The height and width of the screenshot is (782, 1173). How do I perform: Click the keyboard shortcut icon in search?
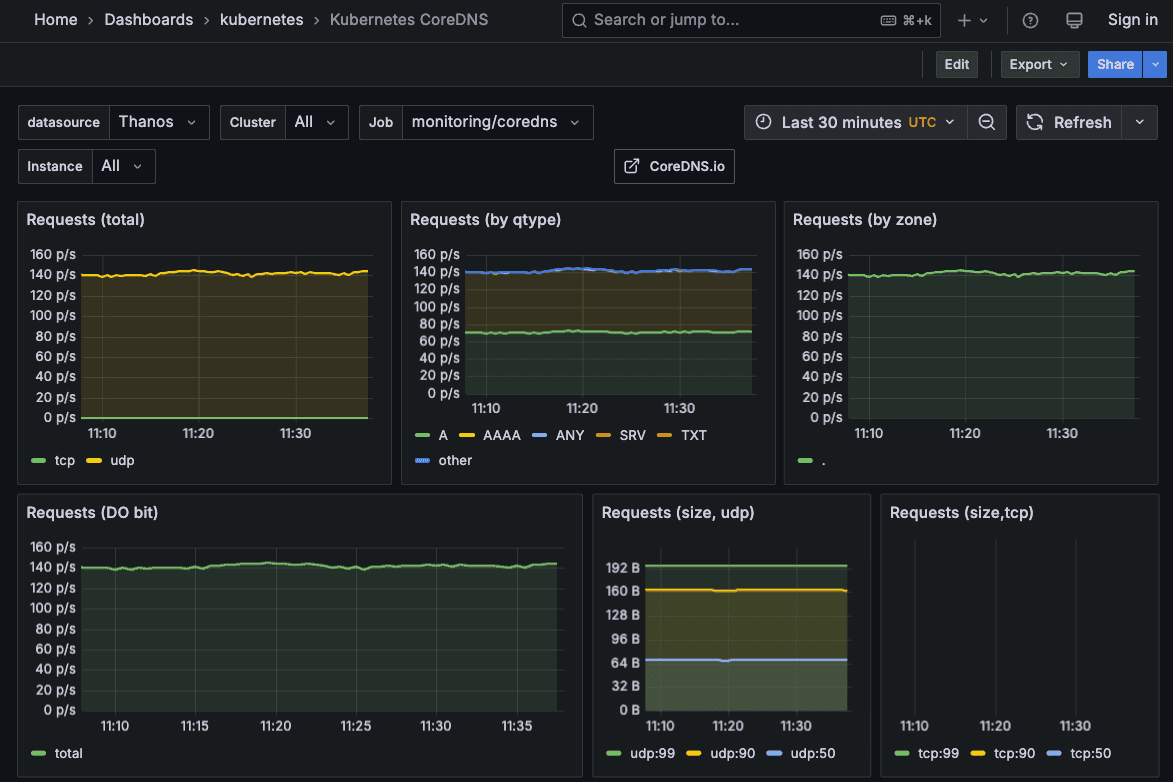pos(888,20)
